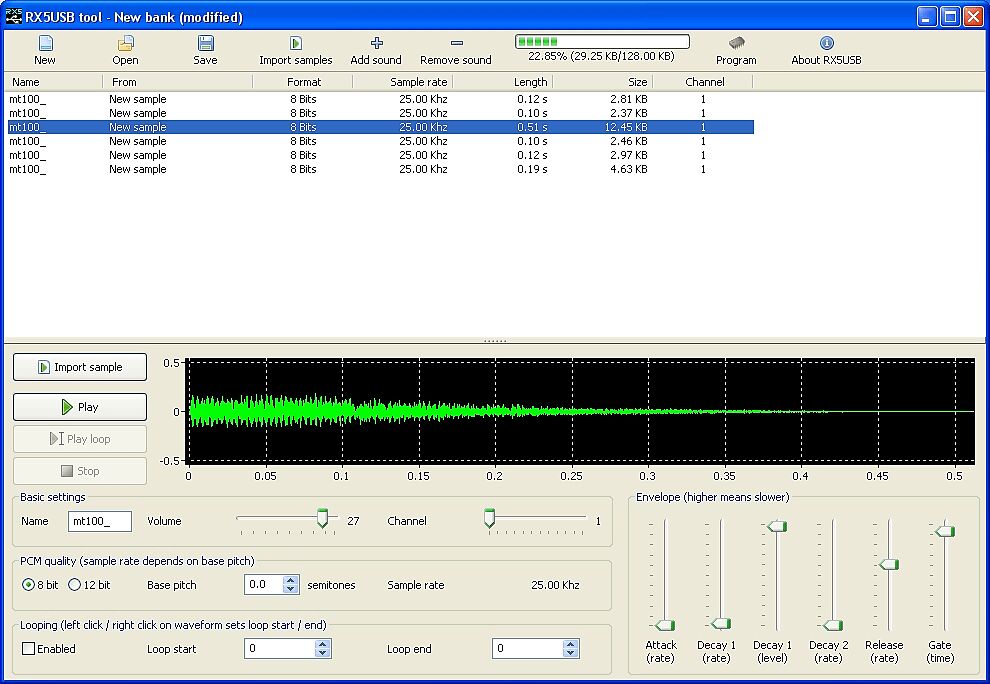
Task: Play the selected sample
Action: (x=80, y=407)
